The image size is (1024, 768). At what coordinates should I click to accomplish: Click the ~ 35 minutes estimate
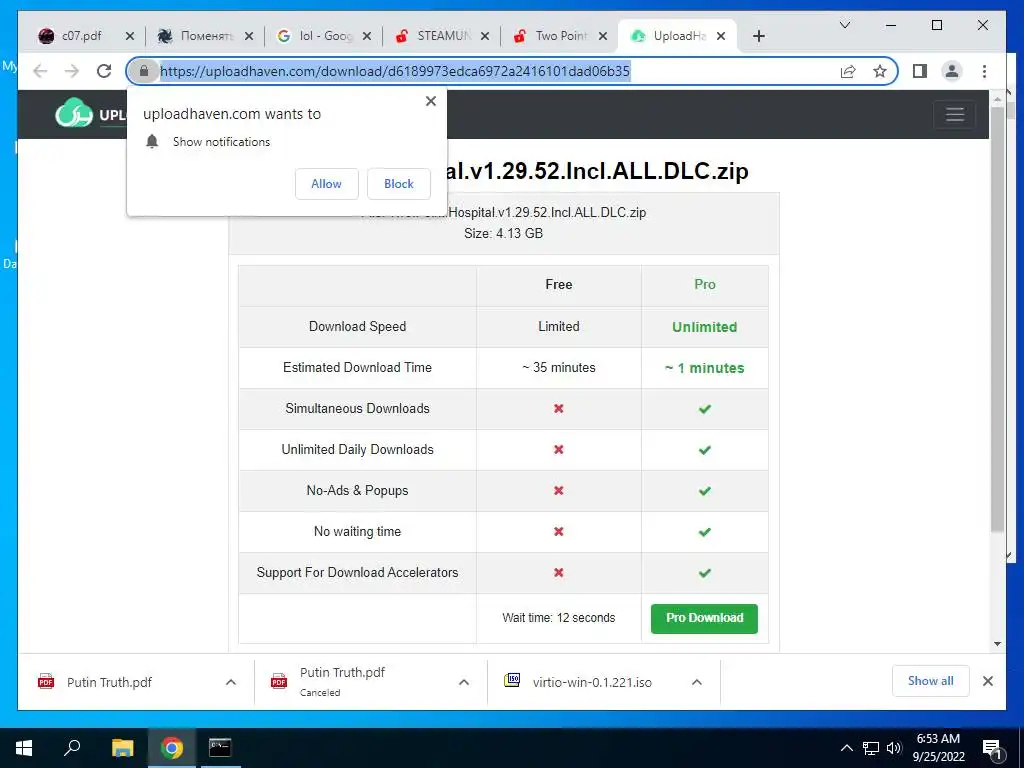tap(558, 367)
